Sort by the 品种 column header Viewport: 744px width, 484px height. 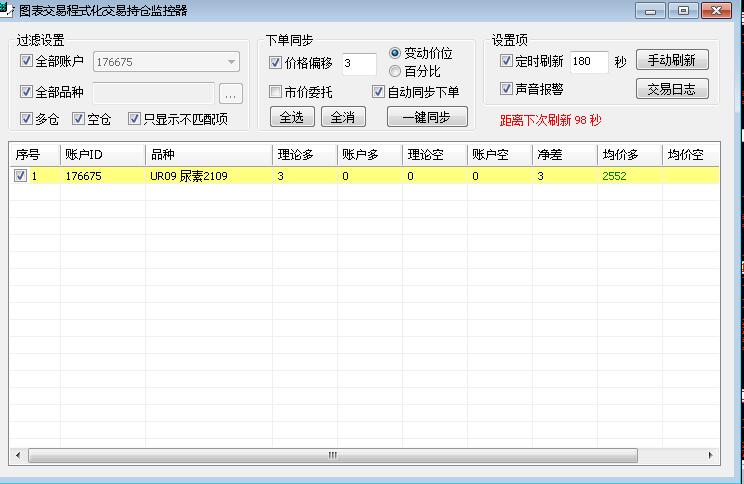pyautogui.click(x=209, y=155)
